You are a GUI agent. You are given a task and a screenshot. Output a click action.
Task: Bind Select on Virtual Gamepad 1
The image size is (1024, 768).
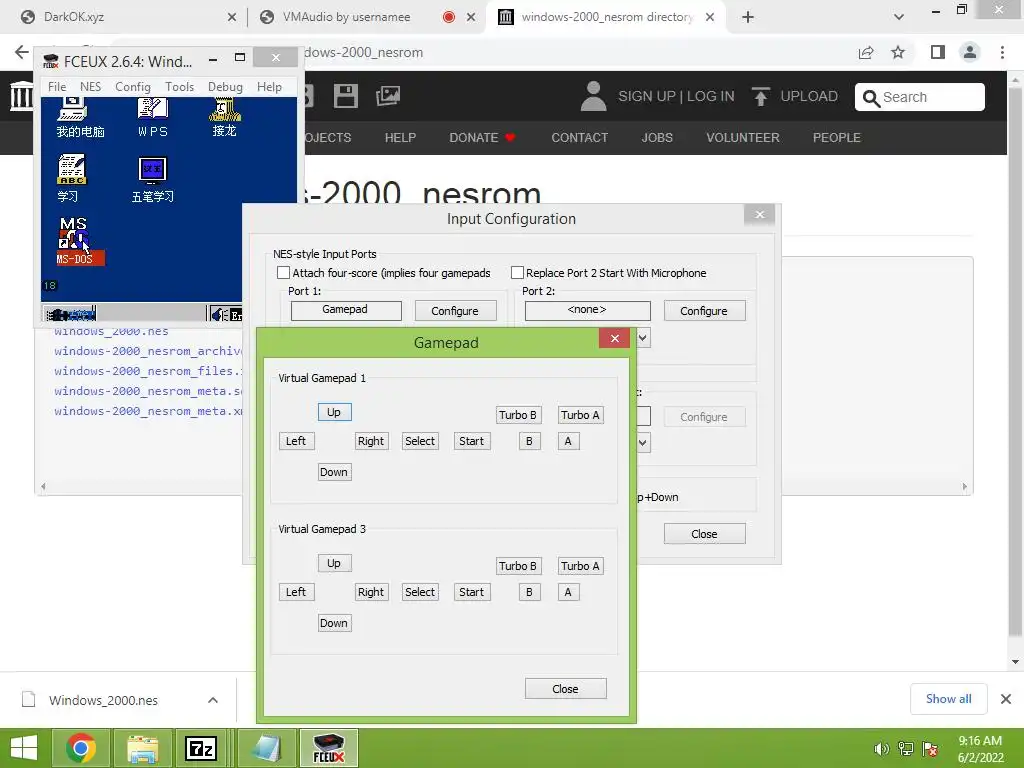pos(419,441)
